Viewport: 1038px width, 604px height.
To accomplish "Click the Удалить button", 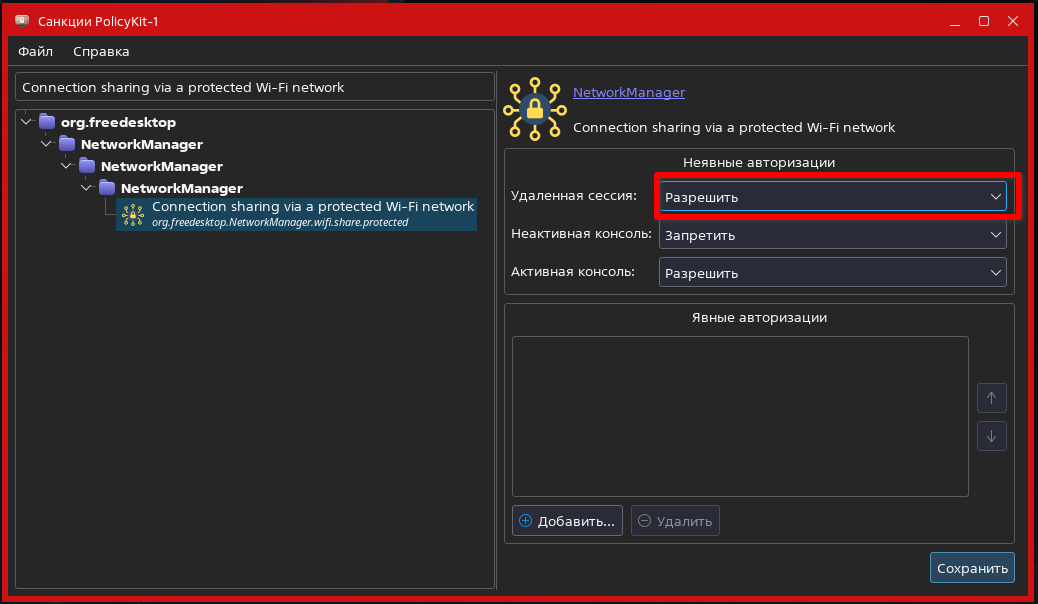I will (x=675, y=521).
